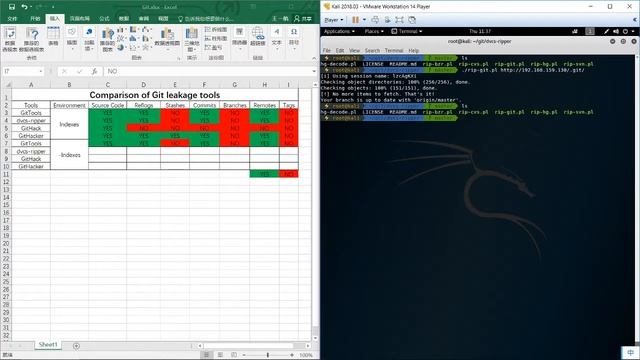The width and height of the screenshot is (640, 360).
Task: Switch Excel to Page Layout view
Action: [x=220, y=355]
